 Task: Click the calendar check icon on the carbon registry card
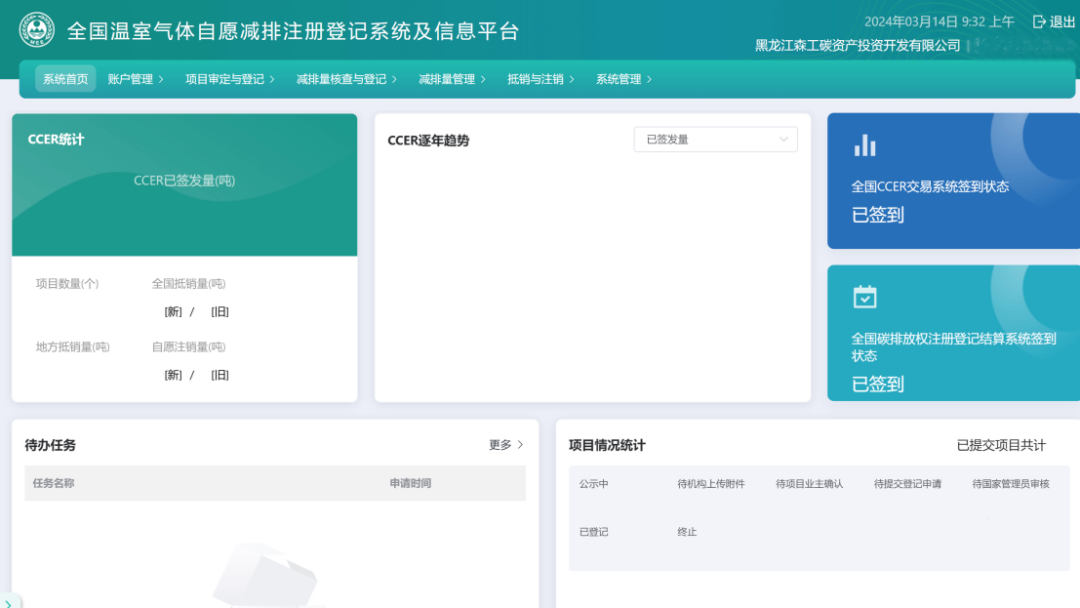864,297
